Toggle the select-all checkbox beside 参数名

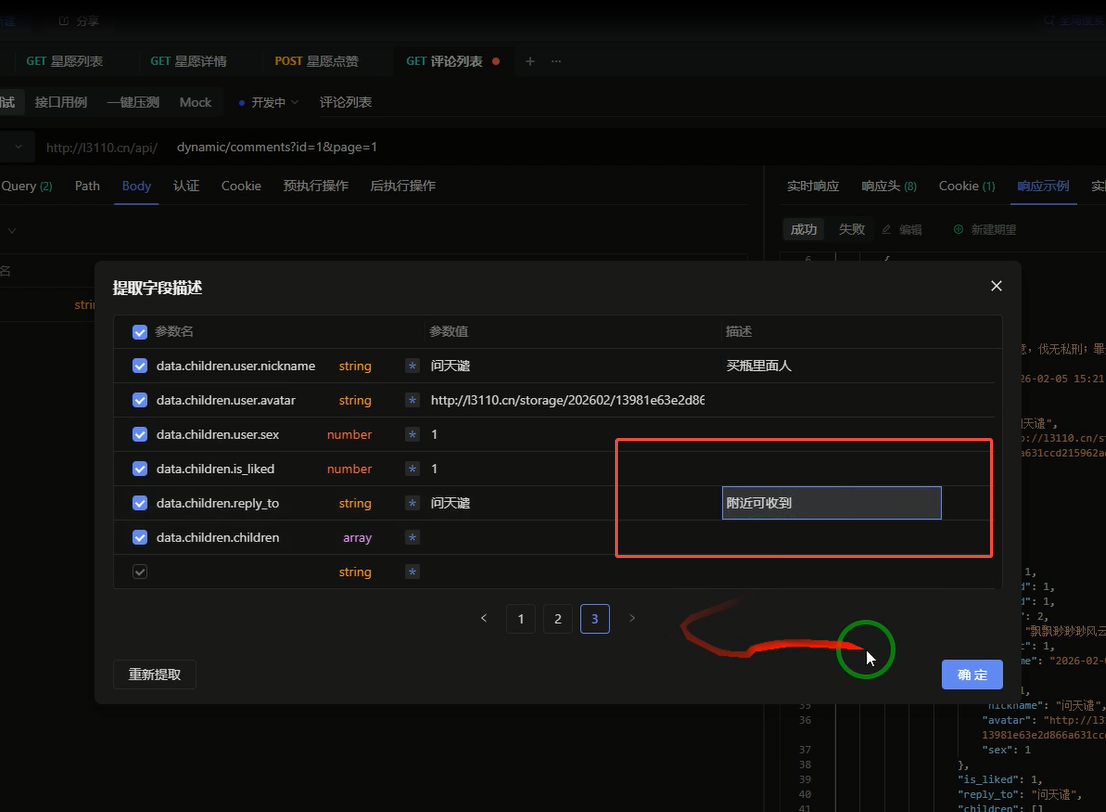(140, 331)
